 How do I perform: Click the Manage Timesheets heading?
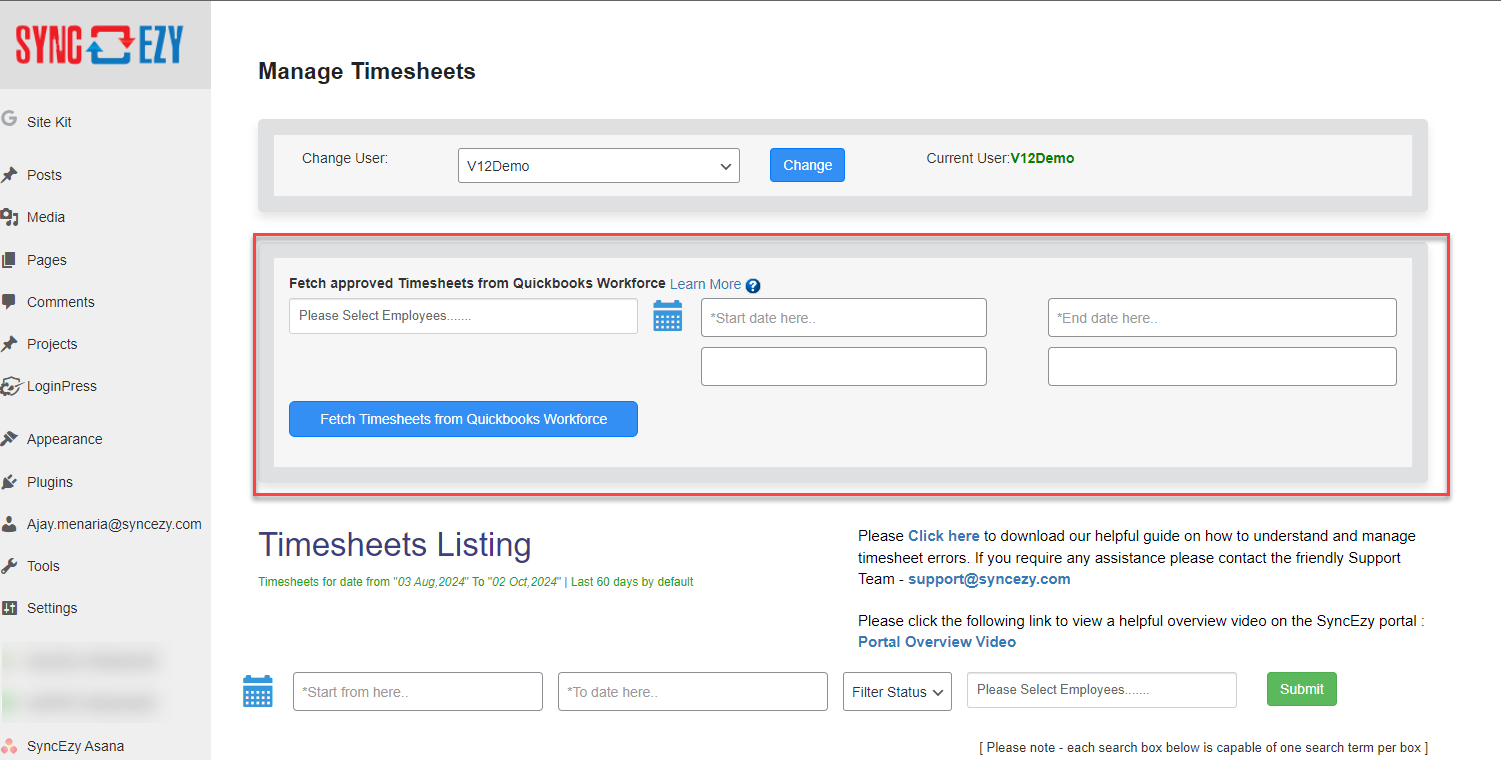tap(367, 71)
